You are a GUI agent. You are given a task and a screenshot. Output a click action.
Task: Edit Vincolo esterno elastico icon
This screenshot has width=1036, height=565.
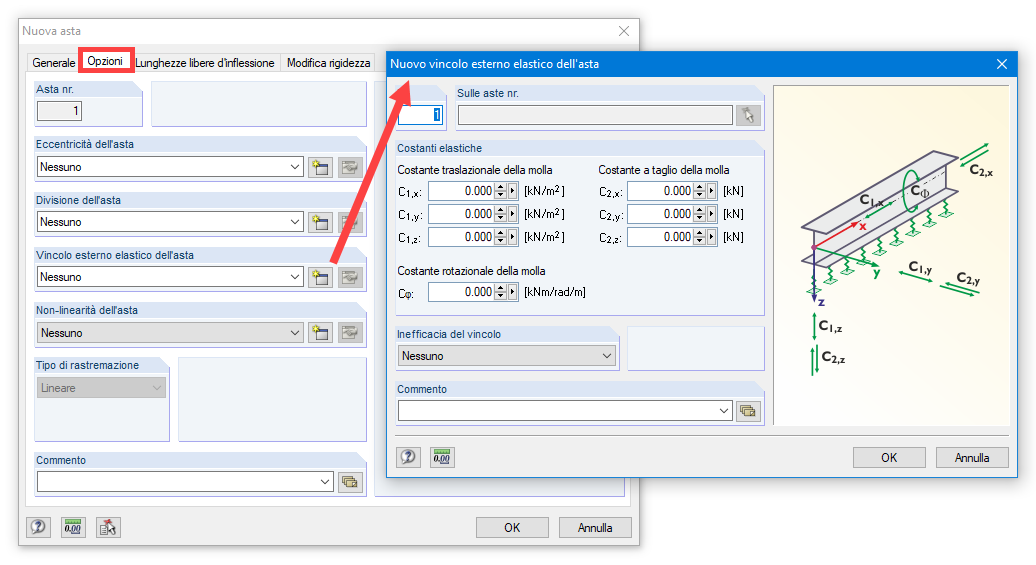[350, 277]
